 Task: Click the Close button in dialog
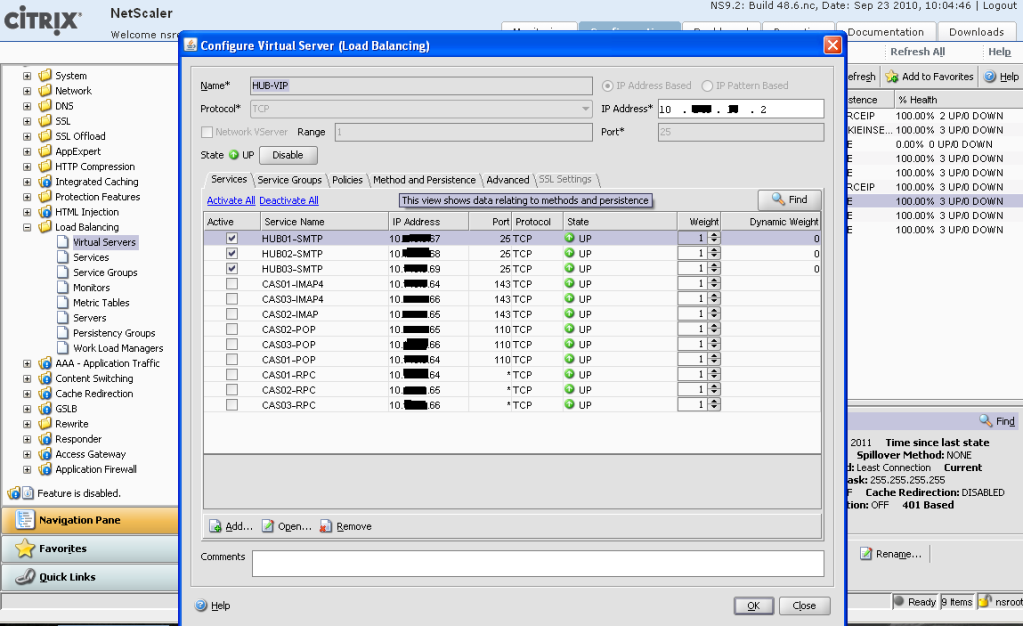coord(804,606)
